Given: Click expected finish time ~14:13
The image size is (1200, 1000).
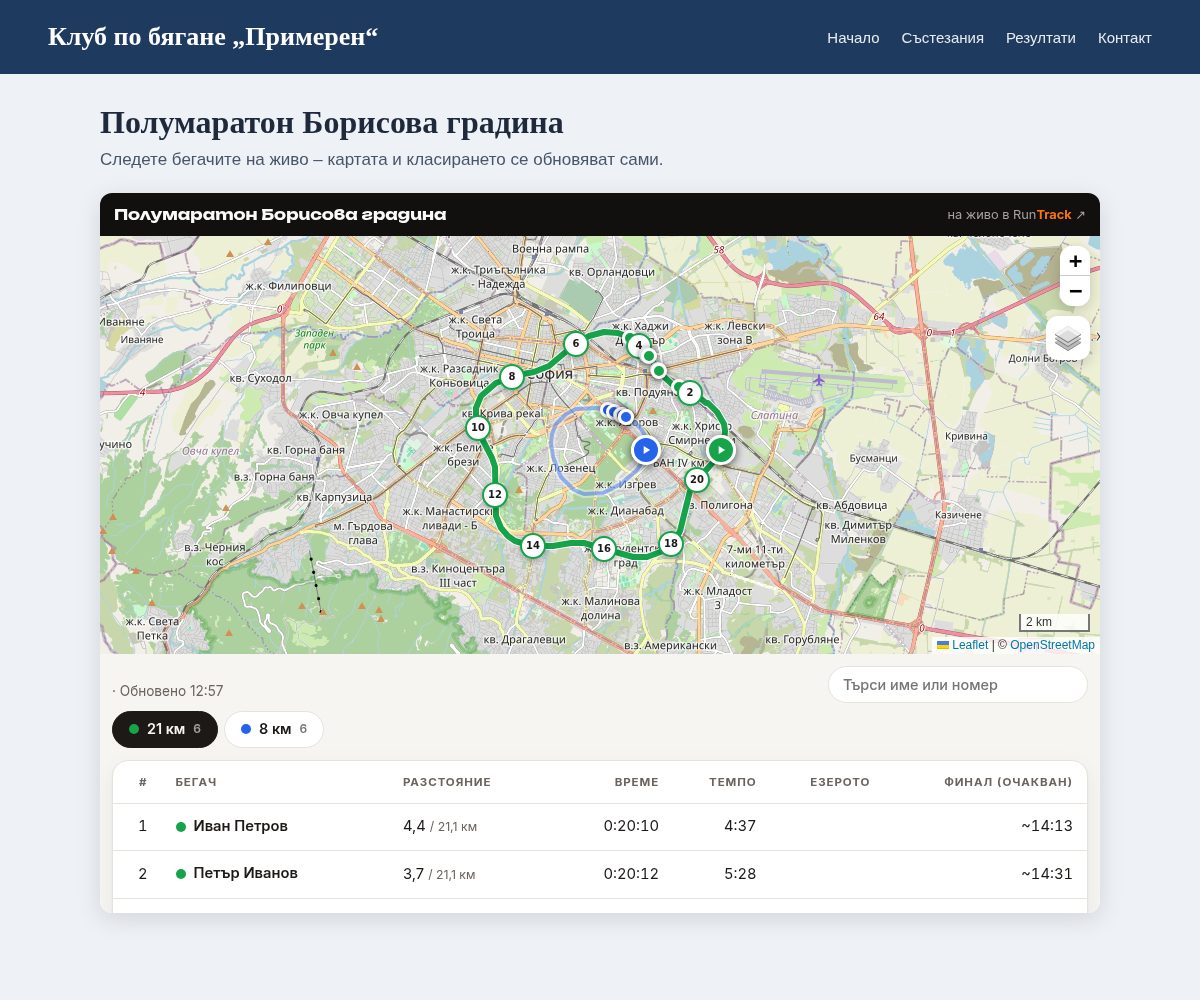Looking at the screenshot, I should tap(1047, 826).
